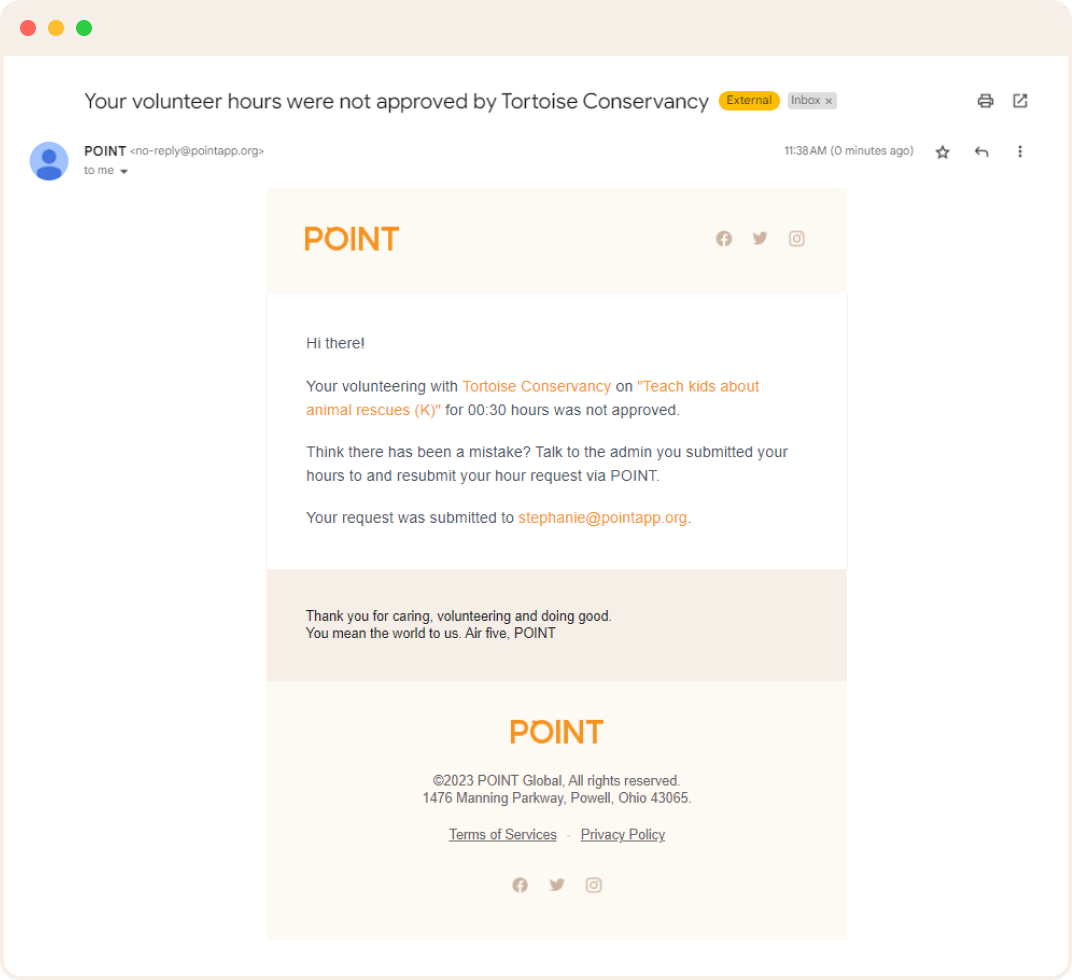Click the sender profile avatar

click(x=49, y=161)
